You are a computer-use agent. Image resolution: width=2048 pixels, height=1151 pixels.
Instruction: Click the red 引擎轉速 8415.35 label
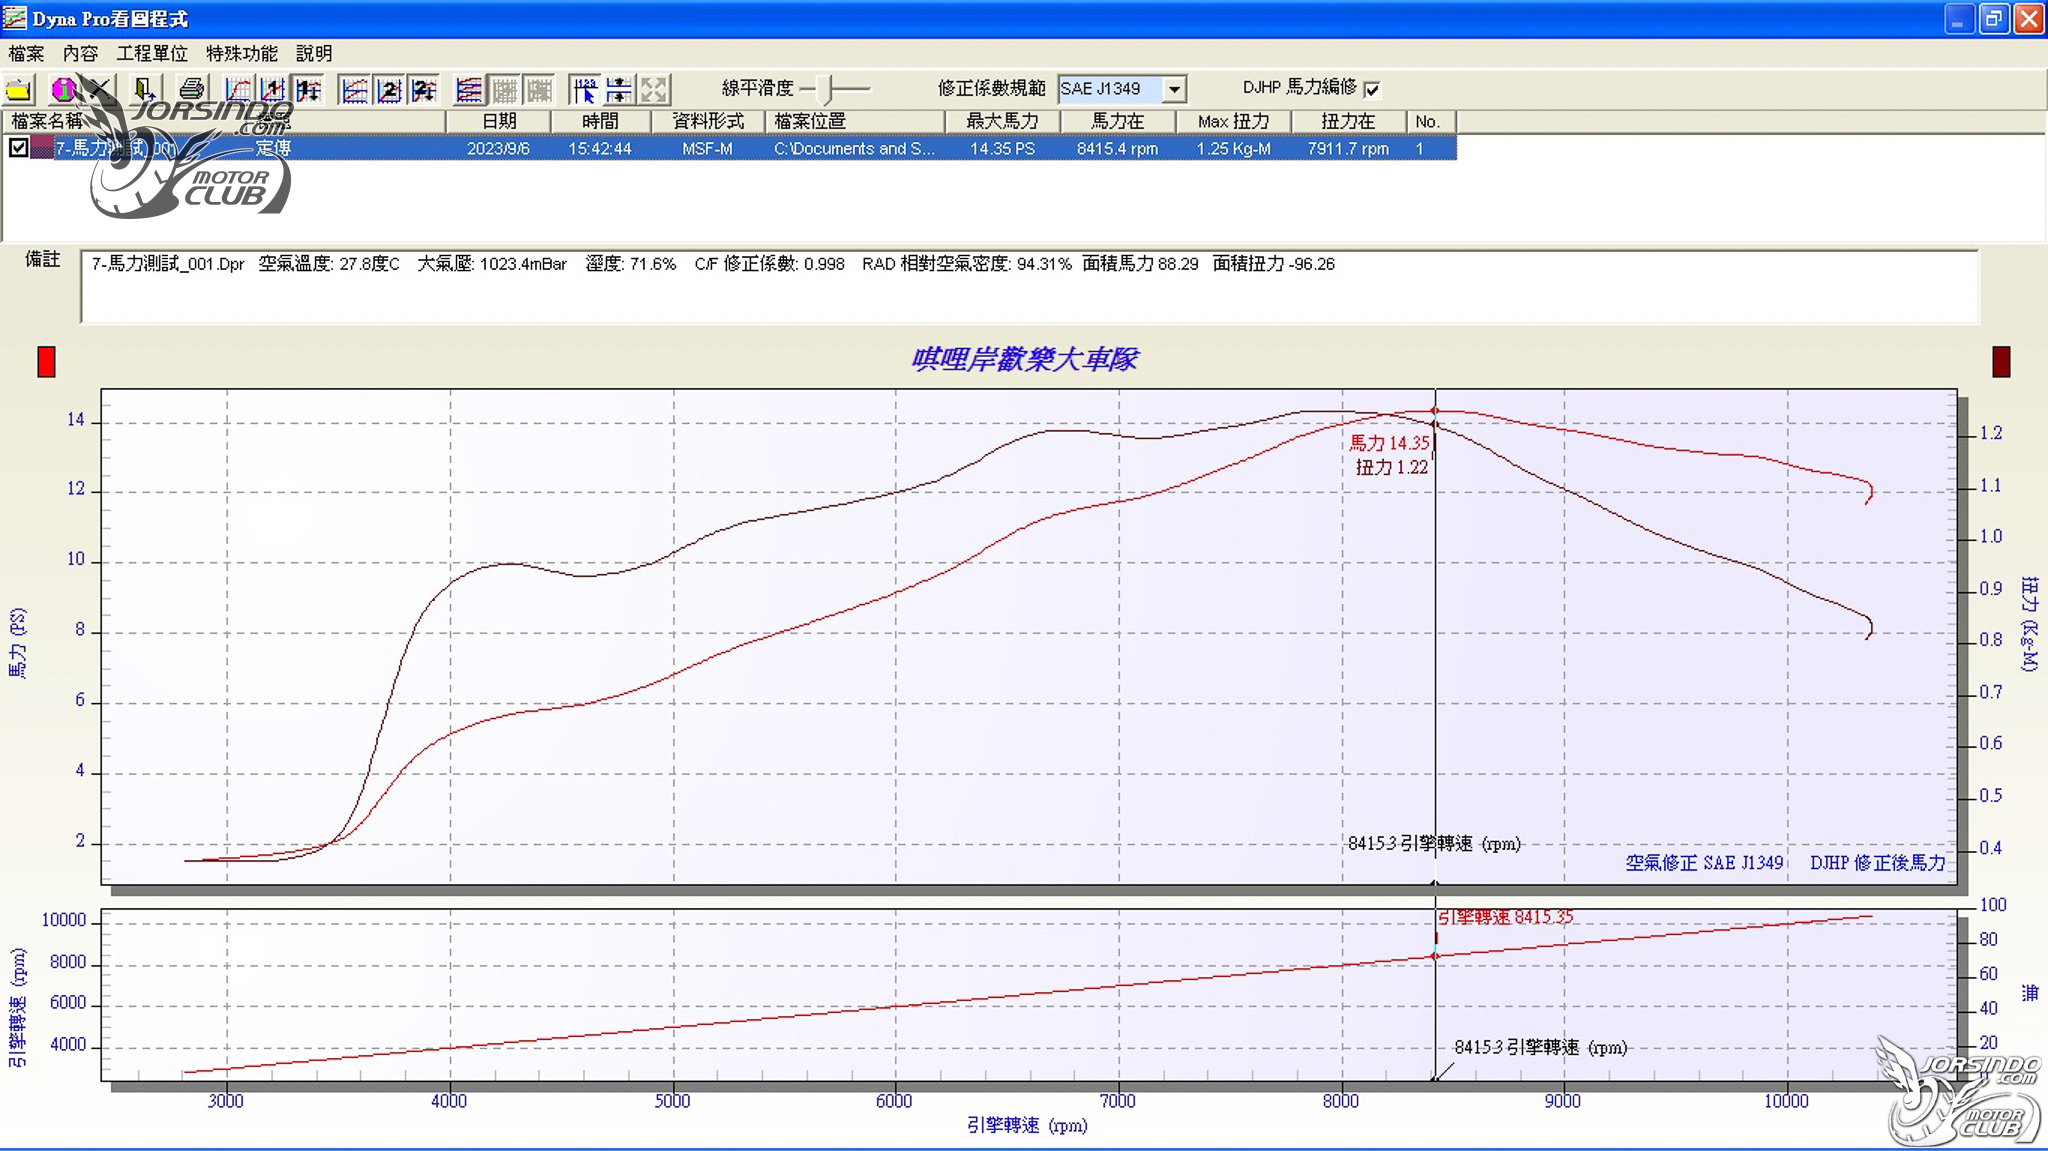pyautogui.click(x=1505, y=917)
